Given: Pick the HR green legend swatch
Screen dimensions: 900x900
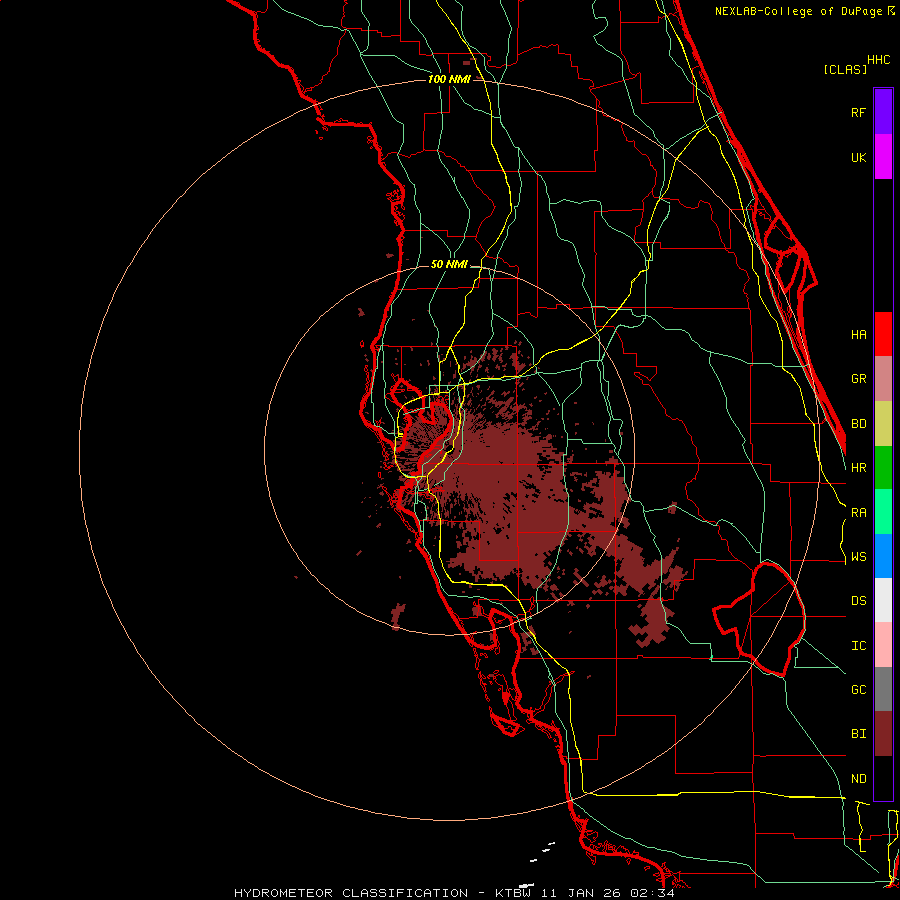Looking at the screenshot, I should [883, 468].
